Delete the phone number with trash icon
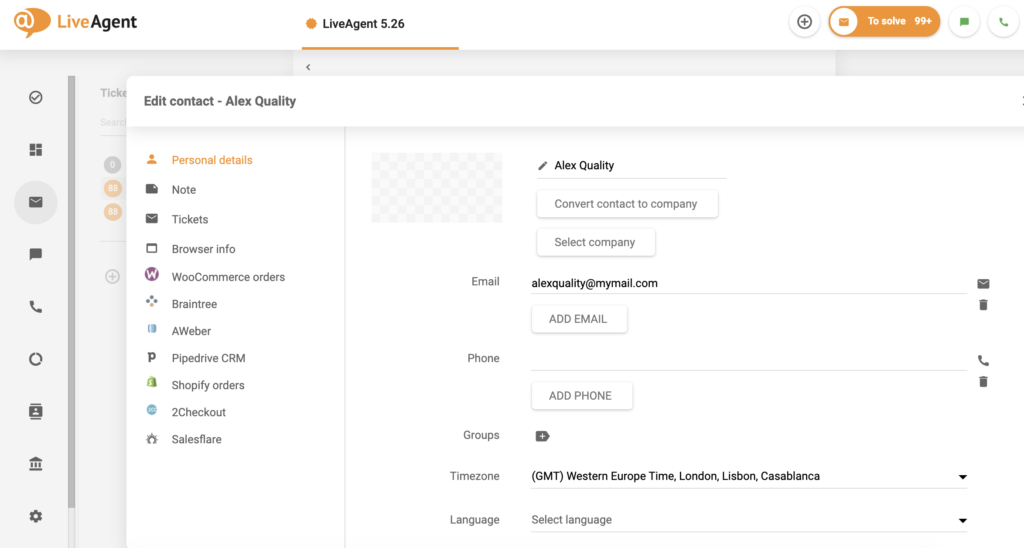Image resolution: width=1024 pixels, height=548 pixels. click(x=983, y=382)
